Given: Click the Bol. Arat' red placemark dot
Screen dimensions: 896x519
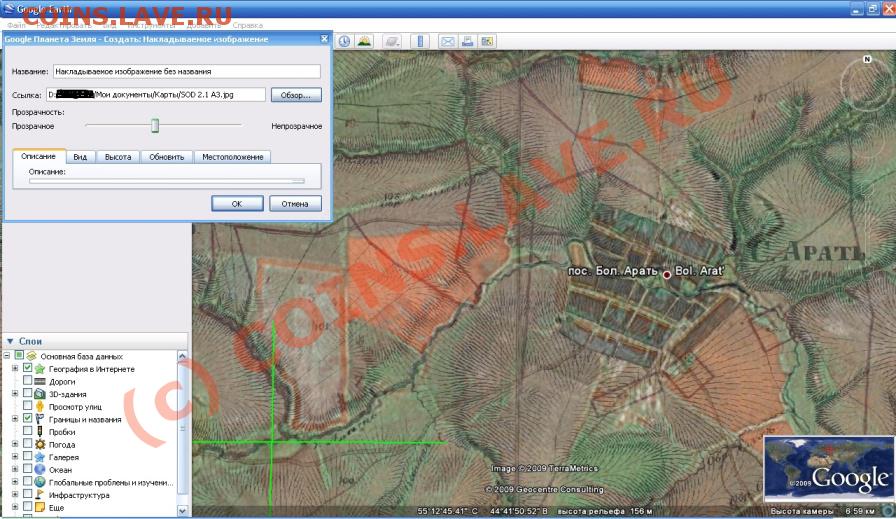Looking at the screenshot, I should (x=666, y=274).
